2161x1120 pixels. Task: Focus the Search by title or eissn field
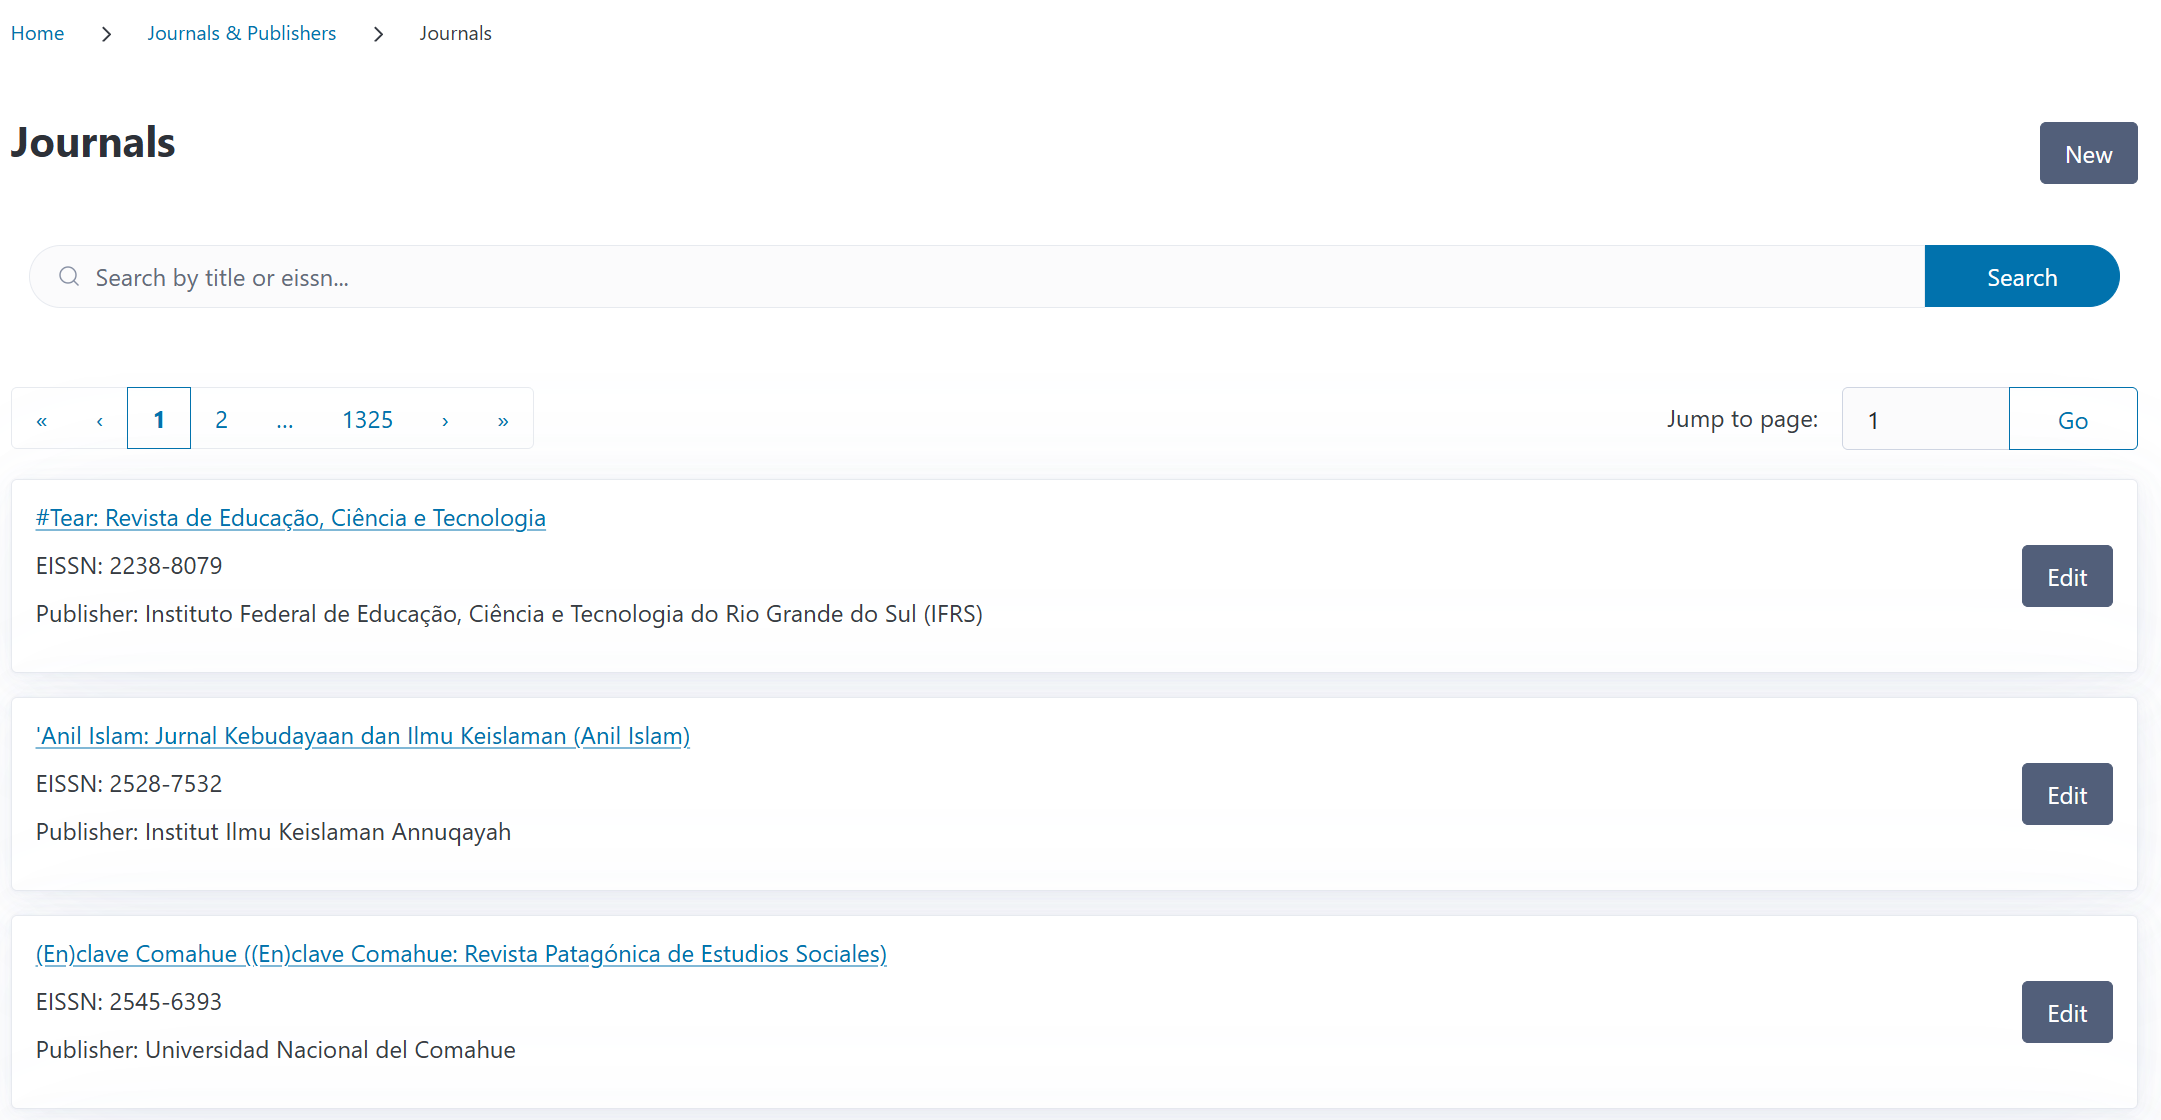[1000, 277]
